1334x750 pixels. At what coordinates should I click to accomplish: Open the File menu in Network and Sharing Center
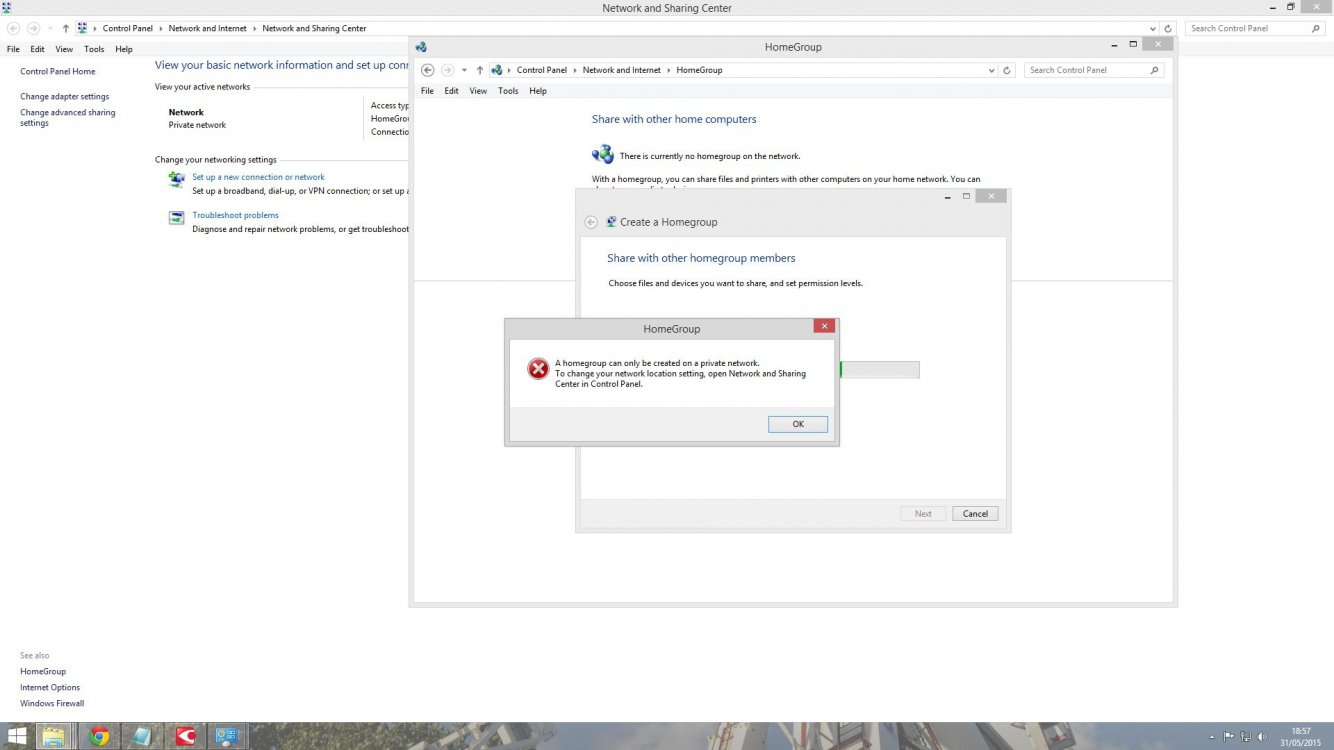13,49
